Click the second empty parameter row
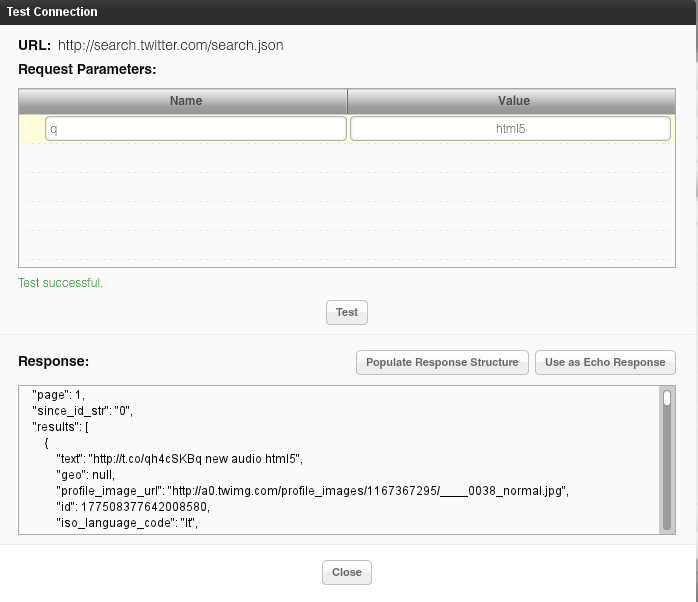 (348, 187)
